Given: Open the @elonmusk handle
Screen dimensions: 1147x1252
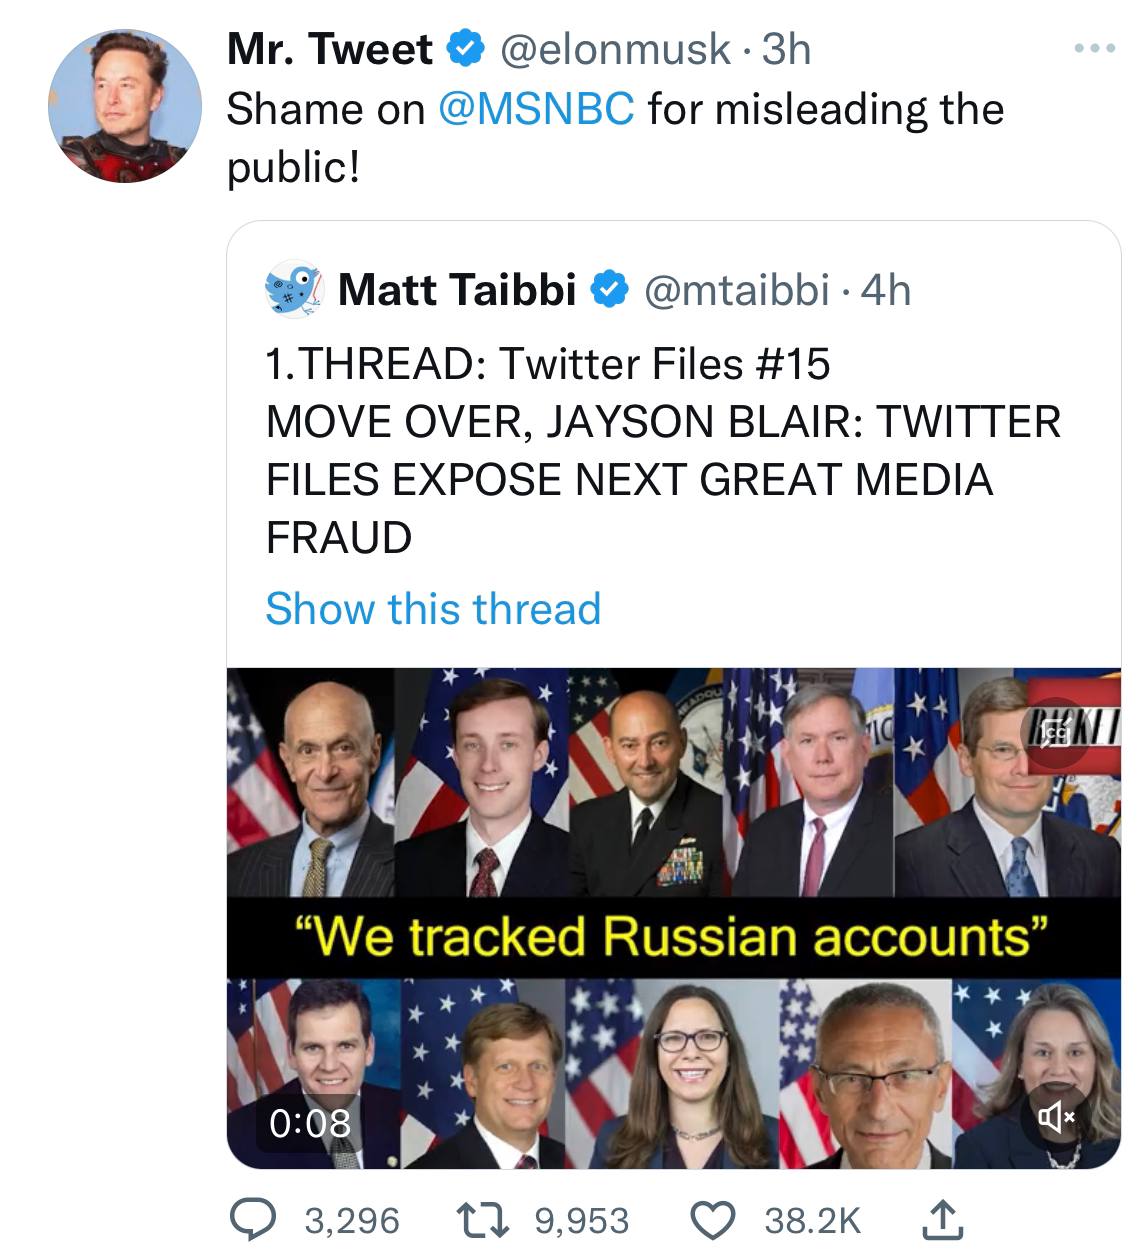Looking at the screenshot, I should point(614,49).
